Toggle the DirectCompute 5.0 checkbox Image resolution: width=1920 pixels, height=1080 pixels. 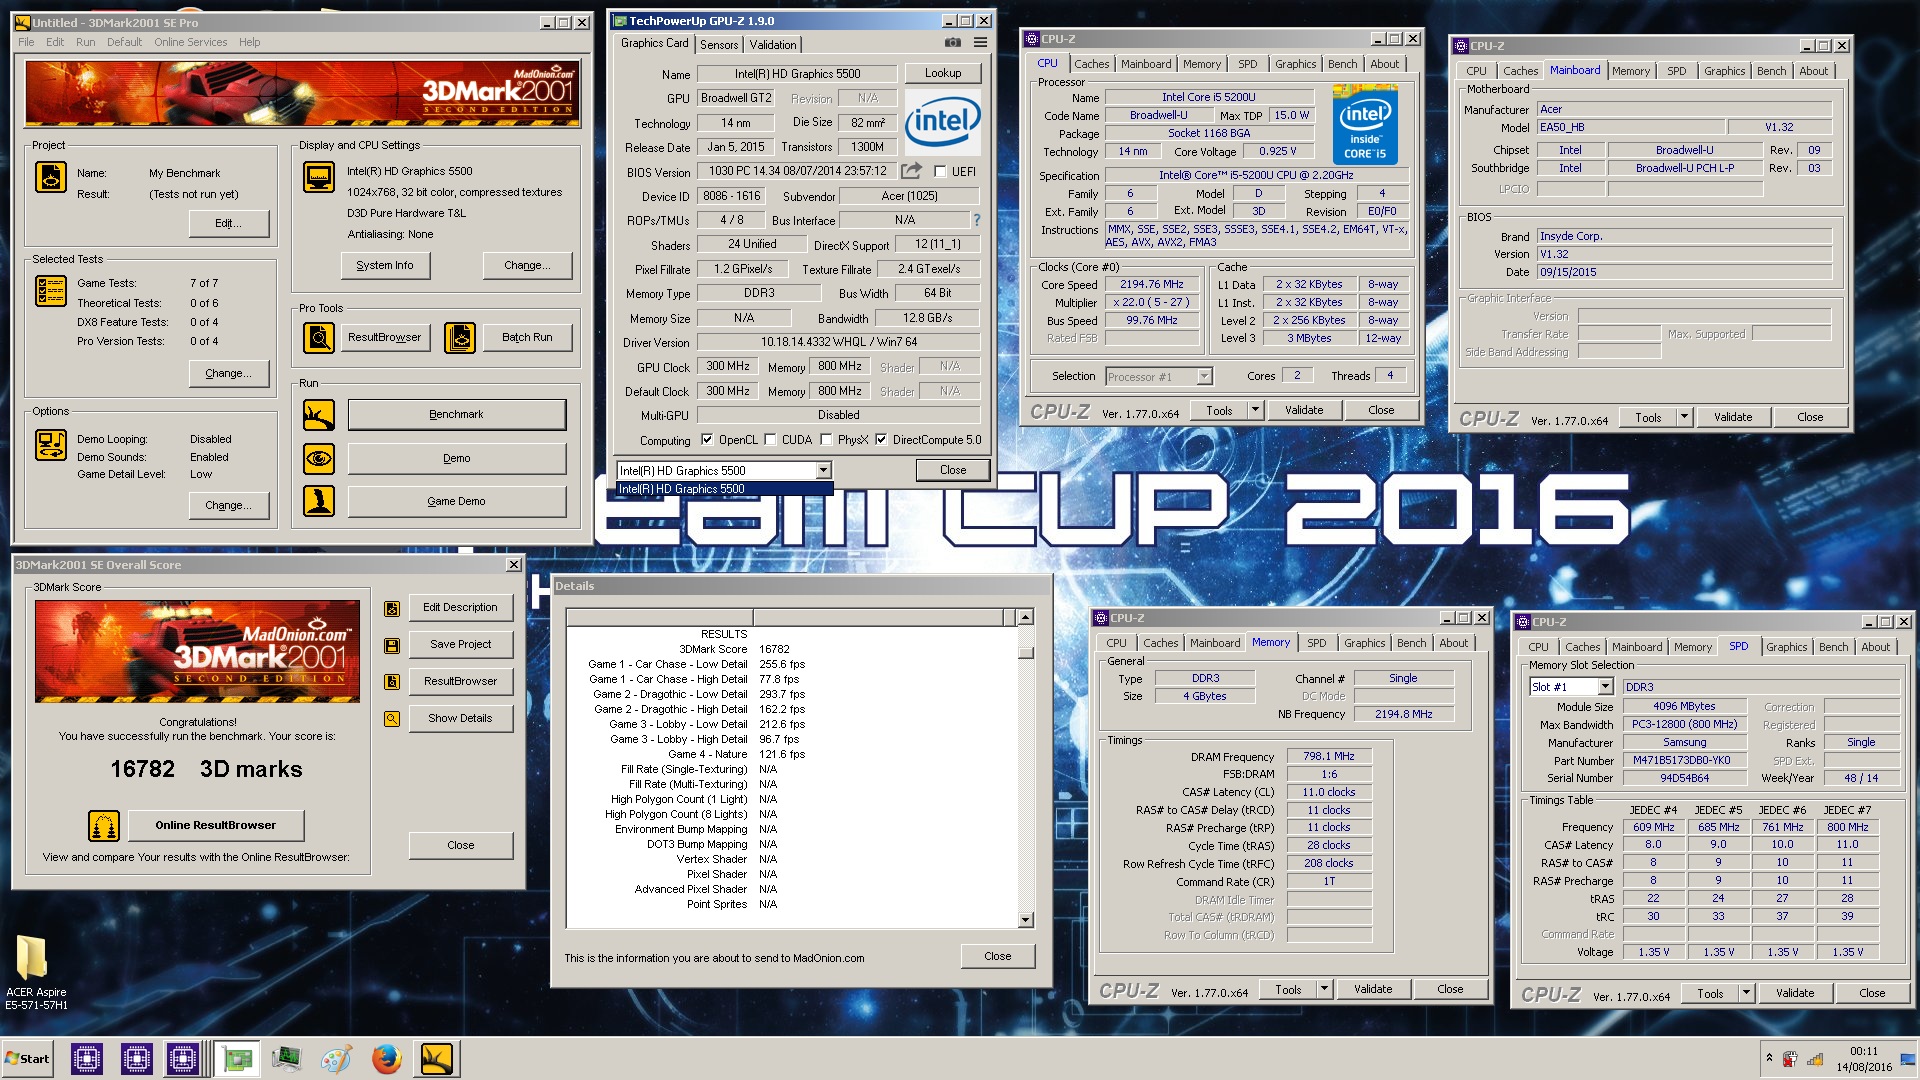click(x=881, y=440)
